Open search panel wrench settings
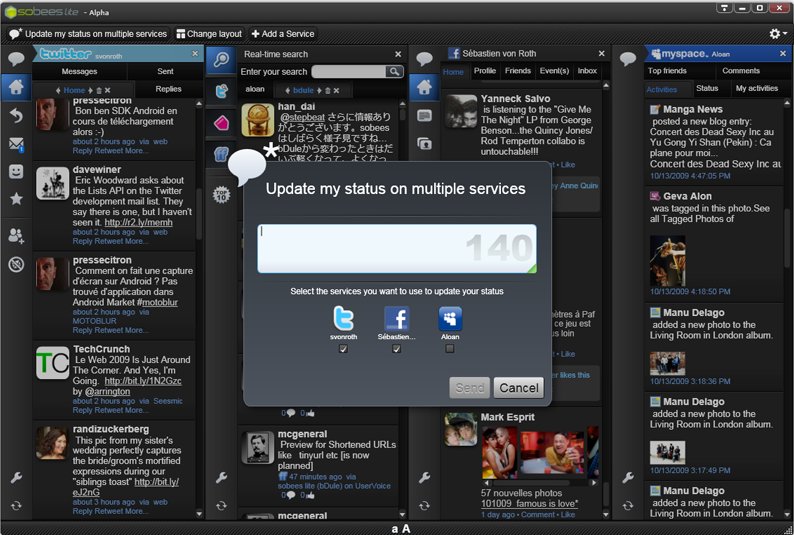This screenshot has height=535, width=794. coord(221,477)
